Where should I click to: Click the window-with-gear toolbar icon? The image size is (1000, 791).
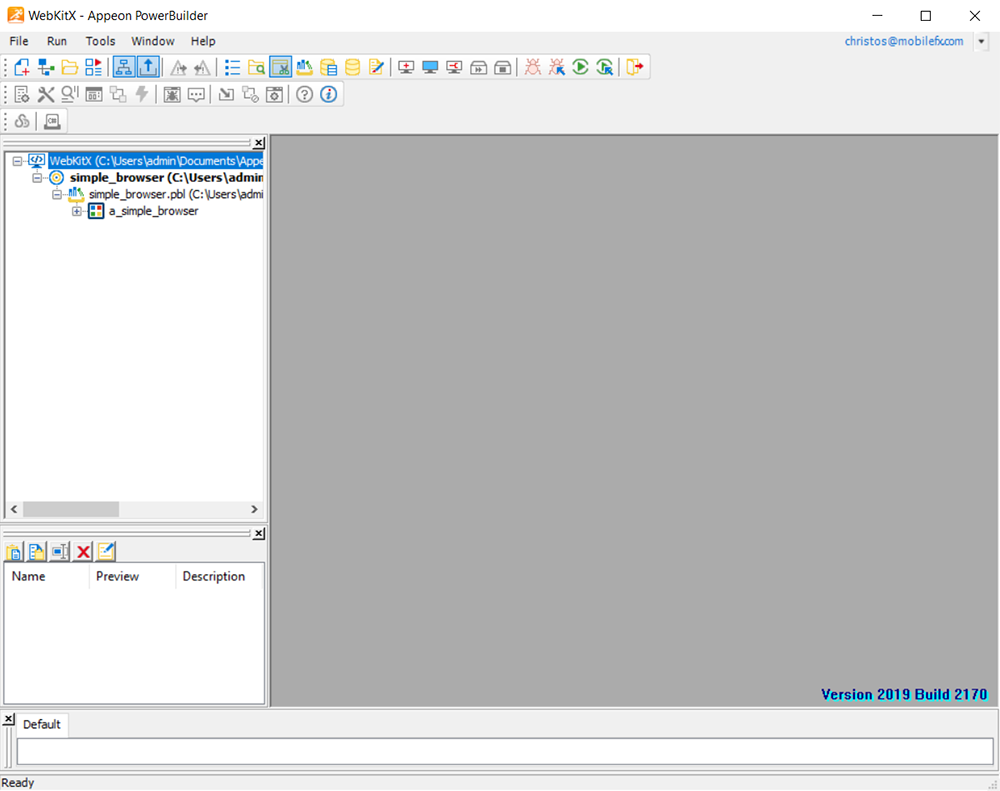pyautogui.click(x=274, y=94)
